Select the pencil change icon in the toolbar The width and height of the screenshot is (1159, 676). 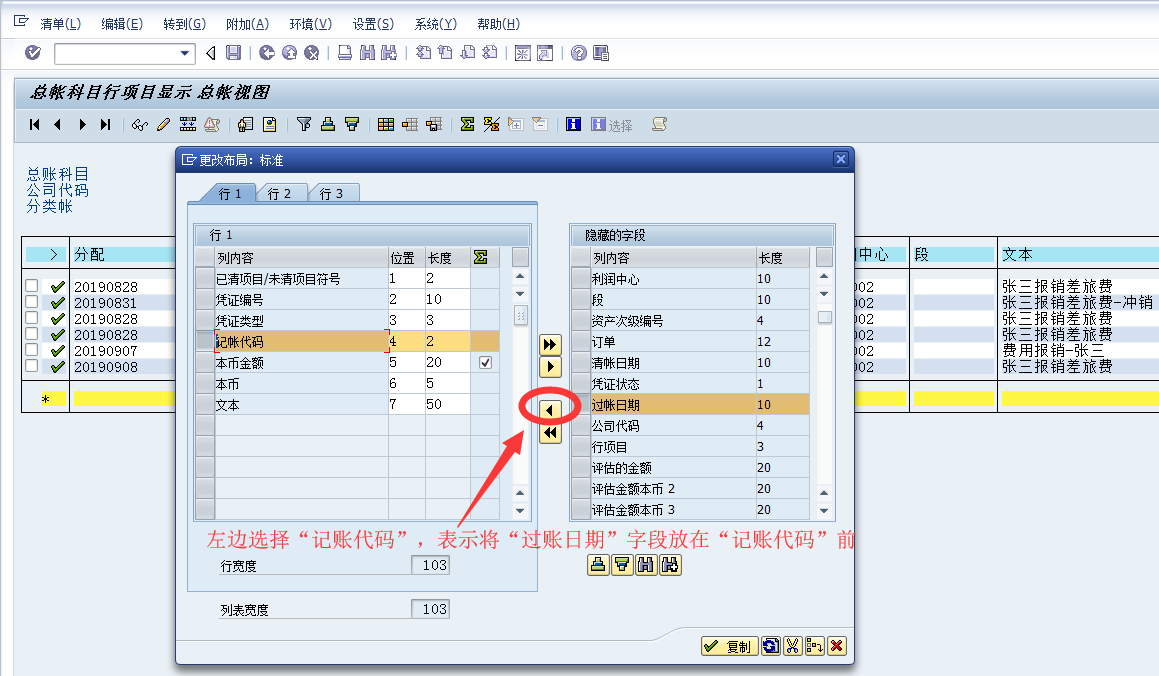point(164,124)
